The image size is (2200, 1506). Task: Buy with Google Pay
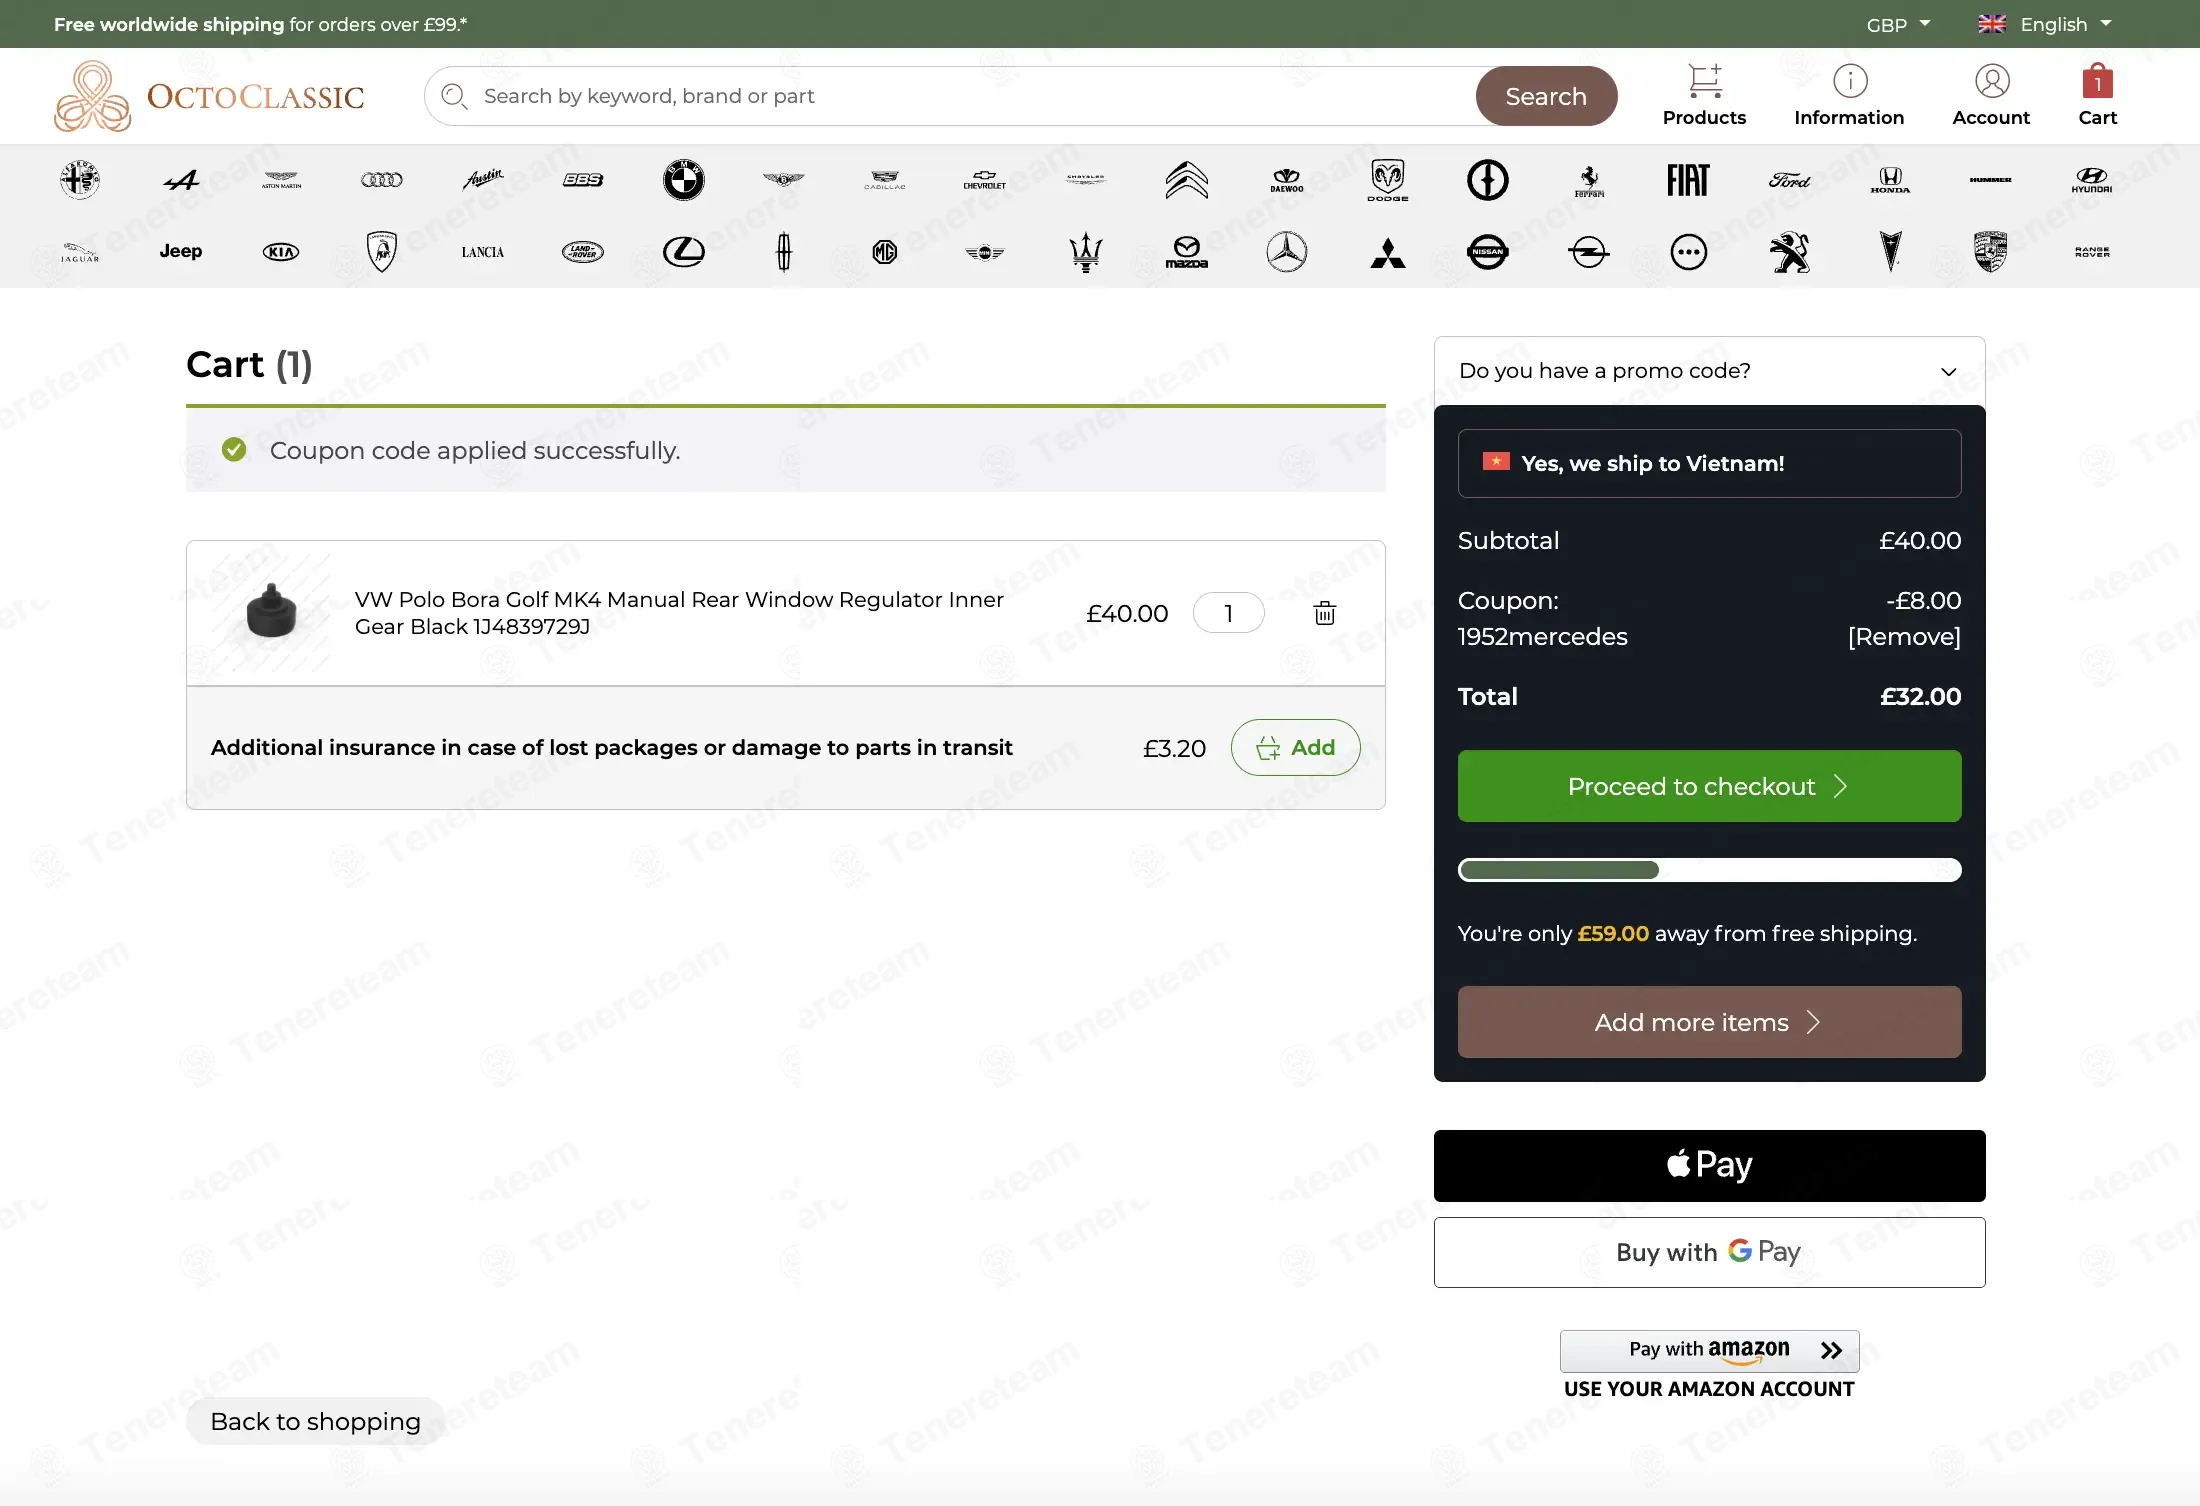1709,1252
